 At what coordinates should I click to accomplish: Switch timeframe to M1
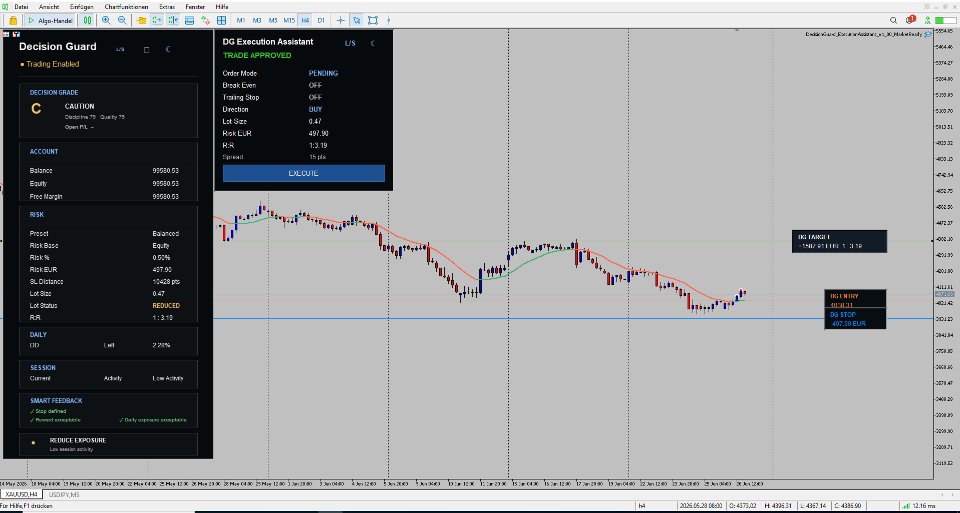point(241,20)
